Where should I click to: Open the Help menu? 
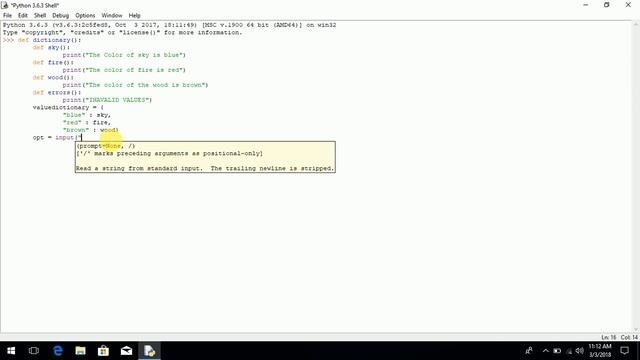click(134, 16)
